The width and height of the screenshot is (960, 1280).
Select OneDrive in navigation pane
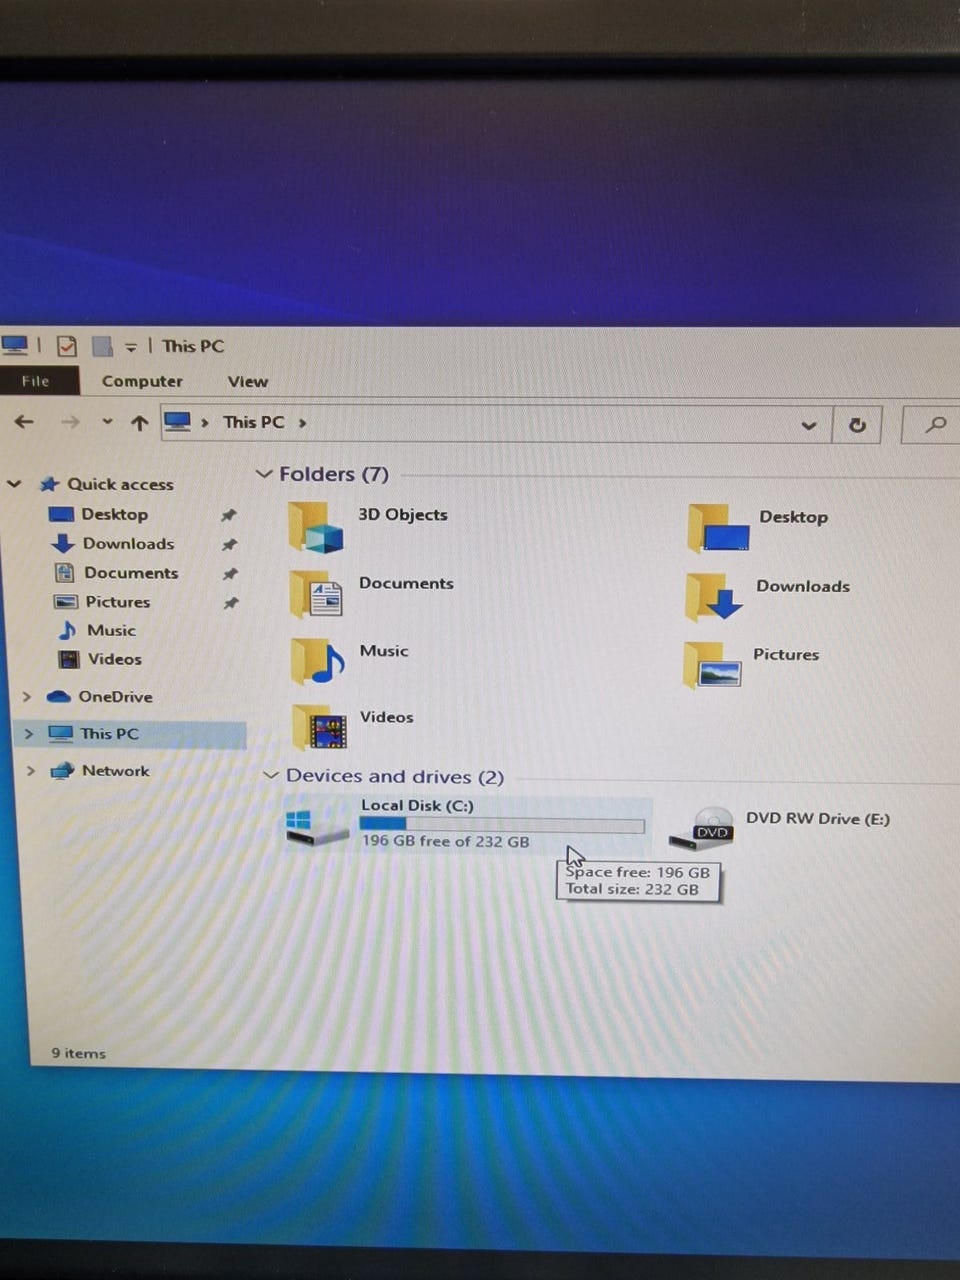(x=116, y=696)
